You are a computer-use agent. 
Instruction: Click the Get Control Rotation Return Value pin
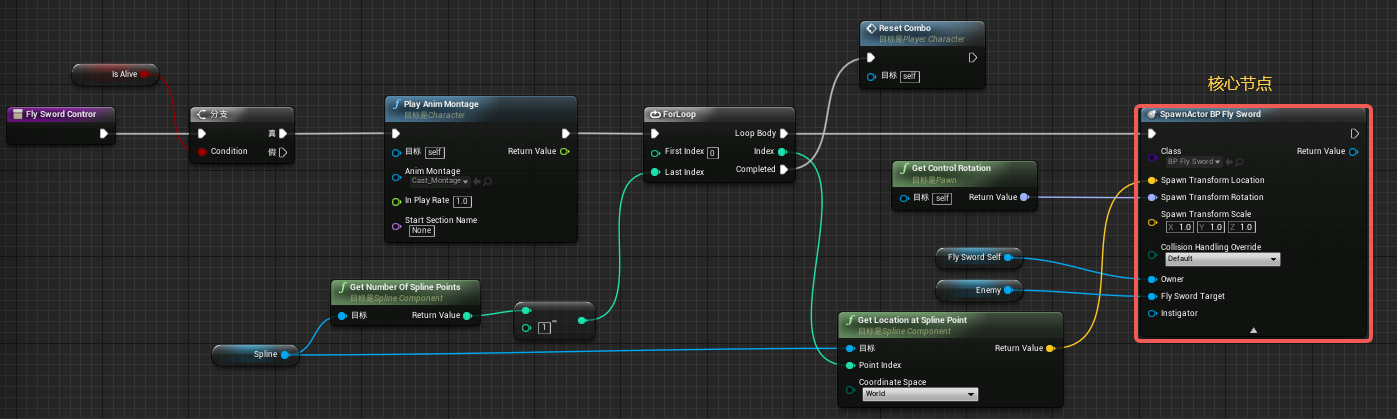(1024, 197)
